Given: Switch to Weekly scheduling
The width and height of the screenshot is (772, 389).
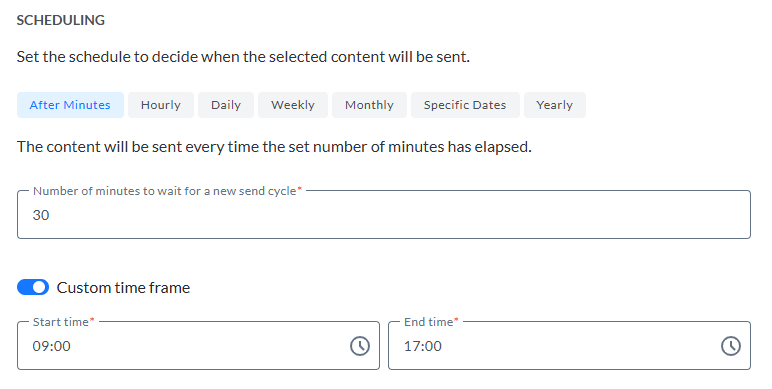Looking at the screenshot, I should [x=293, y=105].
